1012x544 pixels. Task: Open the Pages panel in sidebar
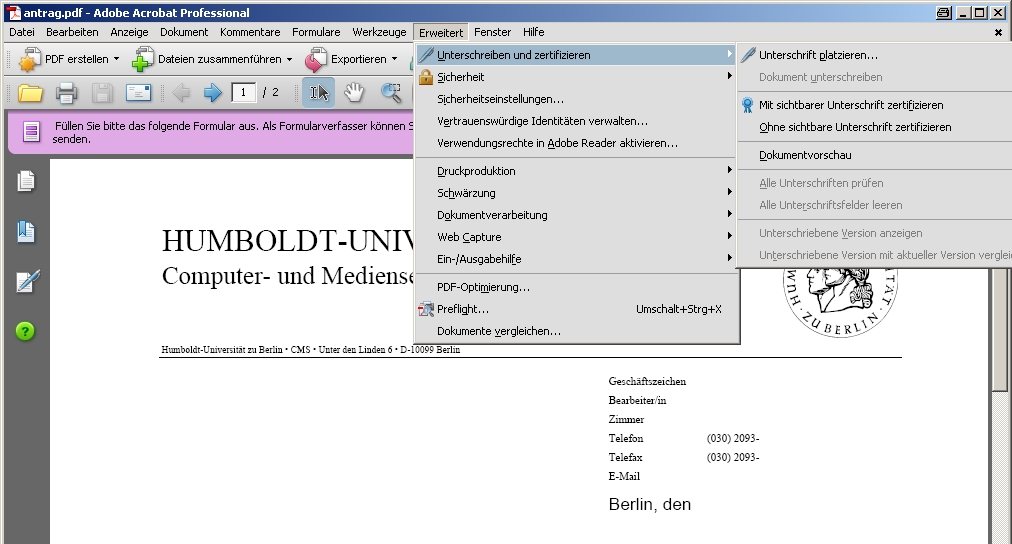26,182
